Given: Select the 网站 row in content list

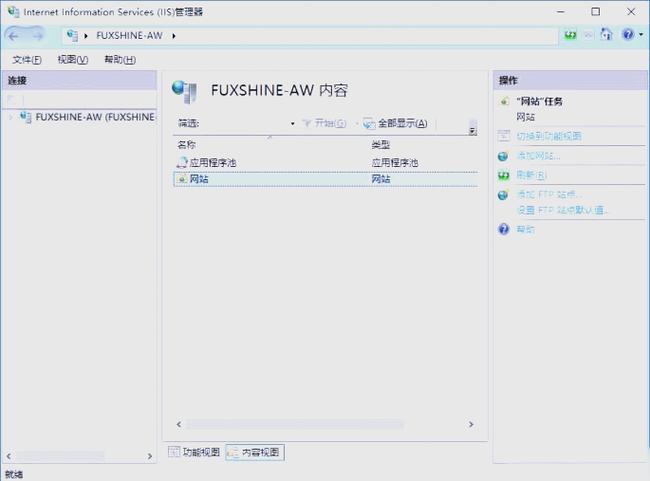Looking at the screenshot, I should tap(326, 179).
